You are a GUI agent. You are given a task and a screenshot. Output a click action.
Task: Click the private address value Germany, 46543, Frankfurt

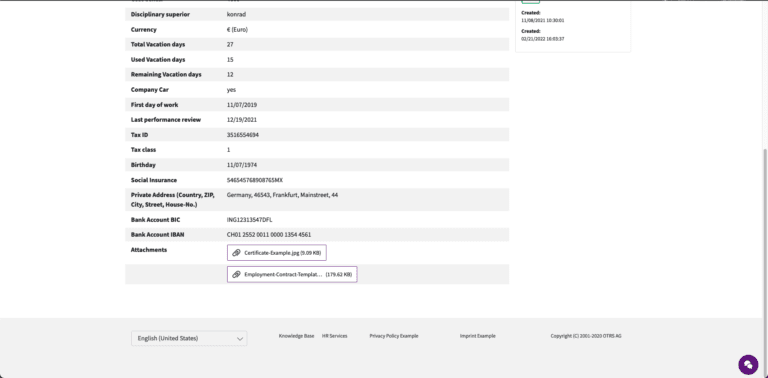pyautogui.click(x=282, y=195)
